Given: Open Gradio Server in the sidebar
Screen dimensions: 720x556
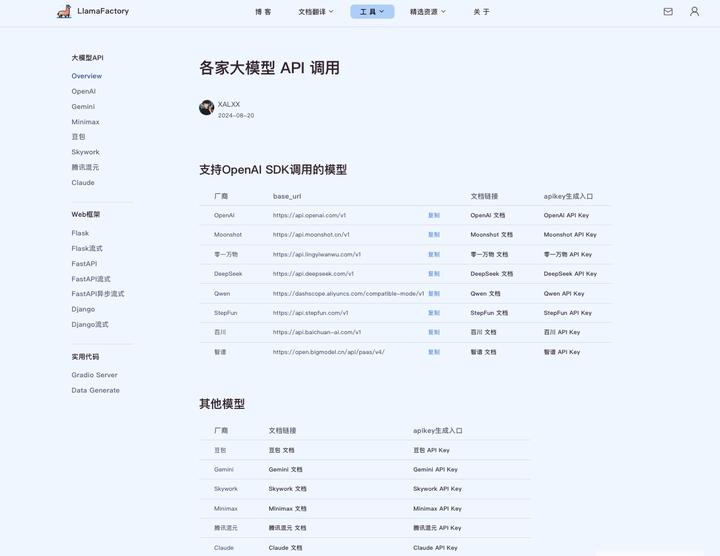Looking at the screenshot, I should (x=94, y=375).
